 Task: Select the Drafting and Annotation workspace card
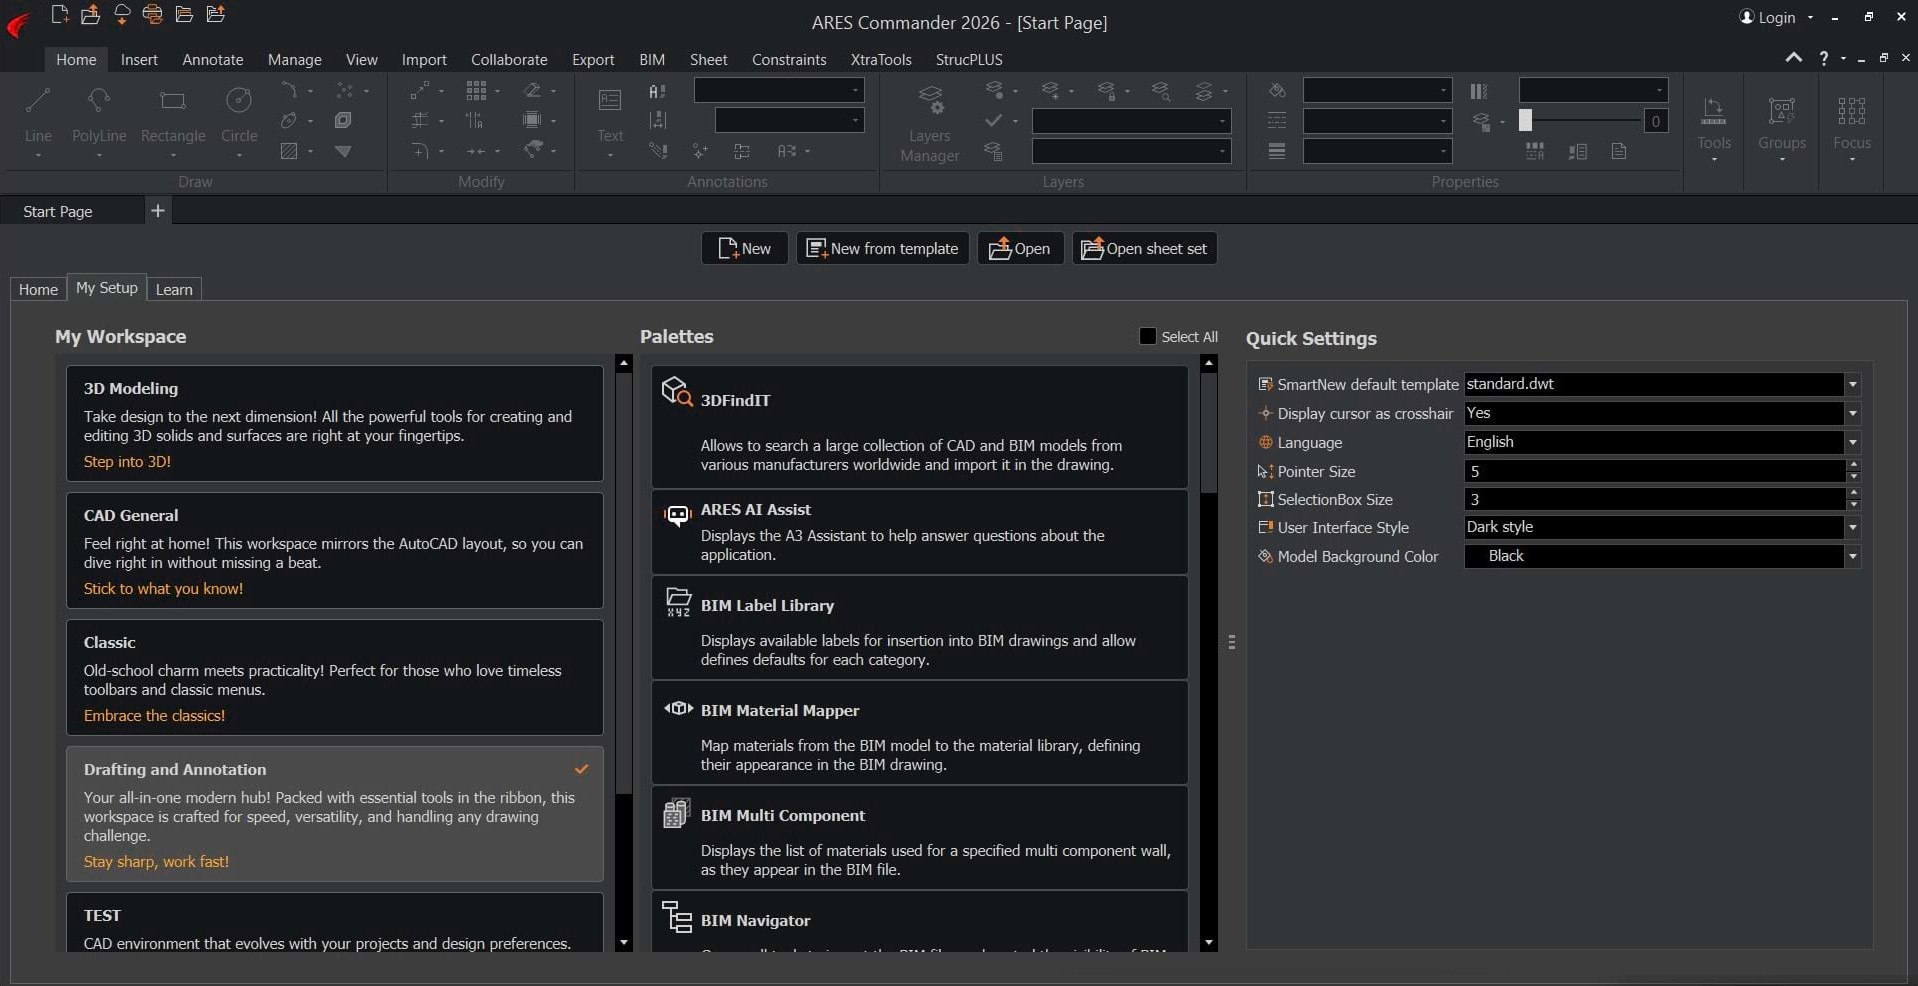[x=335, y=814]
